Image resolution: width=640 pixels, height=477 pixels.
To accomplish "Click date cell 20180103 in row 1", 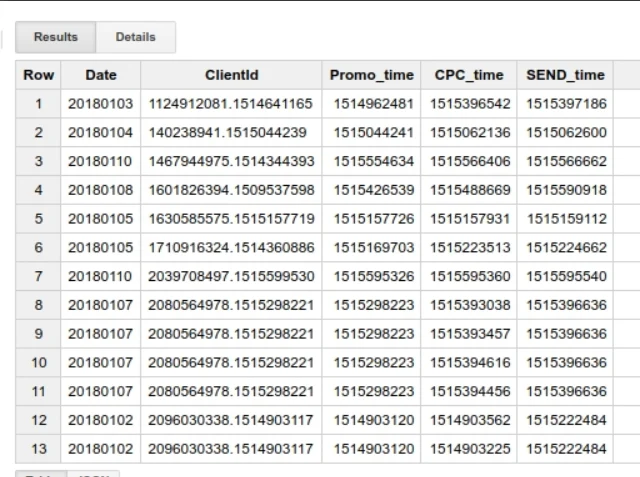I will coord(100,104).
